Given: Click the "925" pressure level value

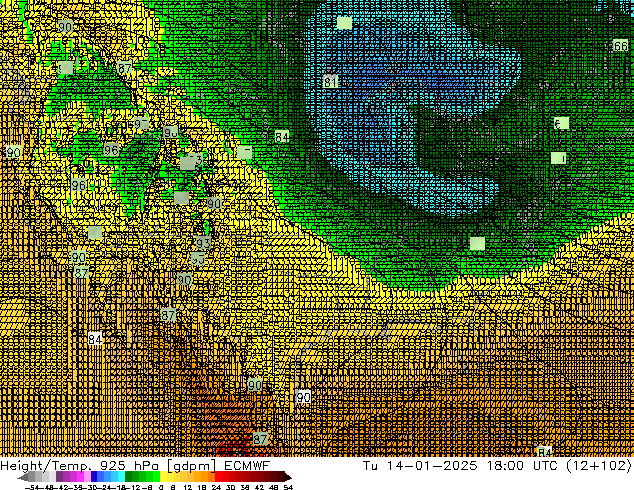Looking at the screenshot, I should [113, 466].
